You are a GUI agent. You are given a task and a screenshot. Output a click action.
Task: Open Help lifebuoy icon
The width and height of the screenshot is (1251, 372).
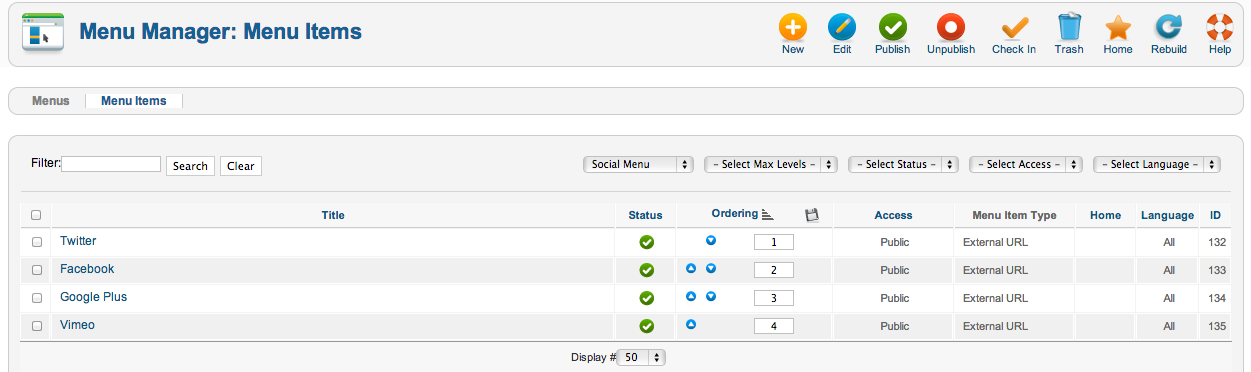tap(1220, 27)
